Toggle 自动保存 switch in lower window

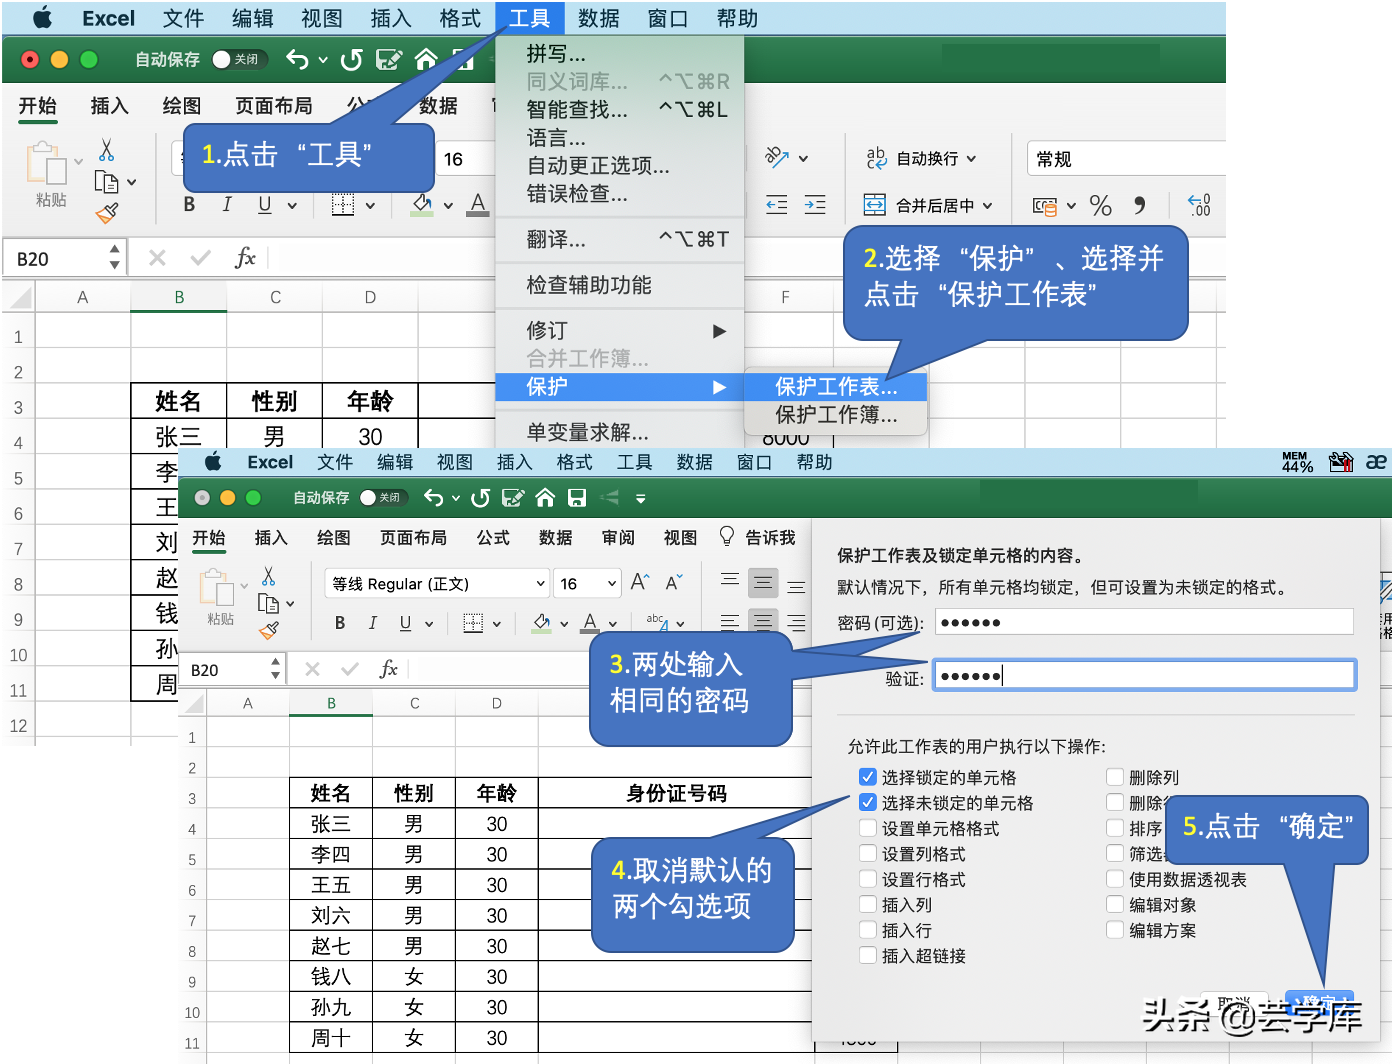(x=382, y=497)
